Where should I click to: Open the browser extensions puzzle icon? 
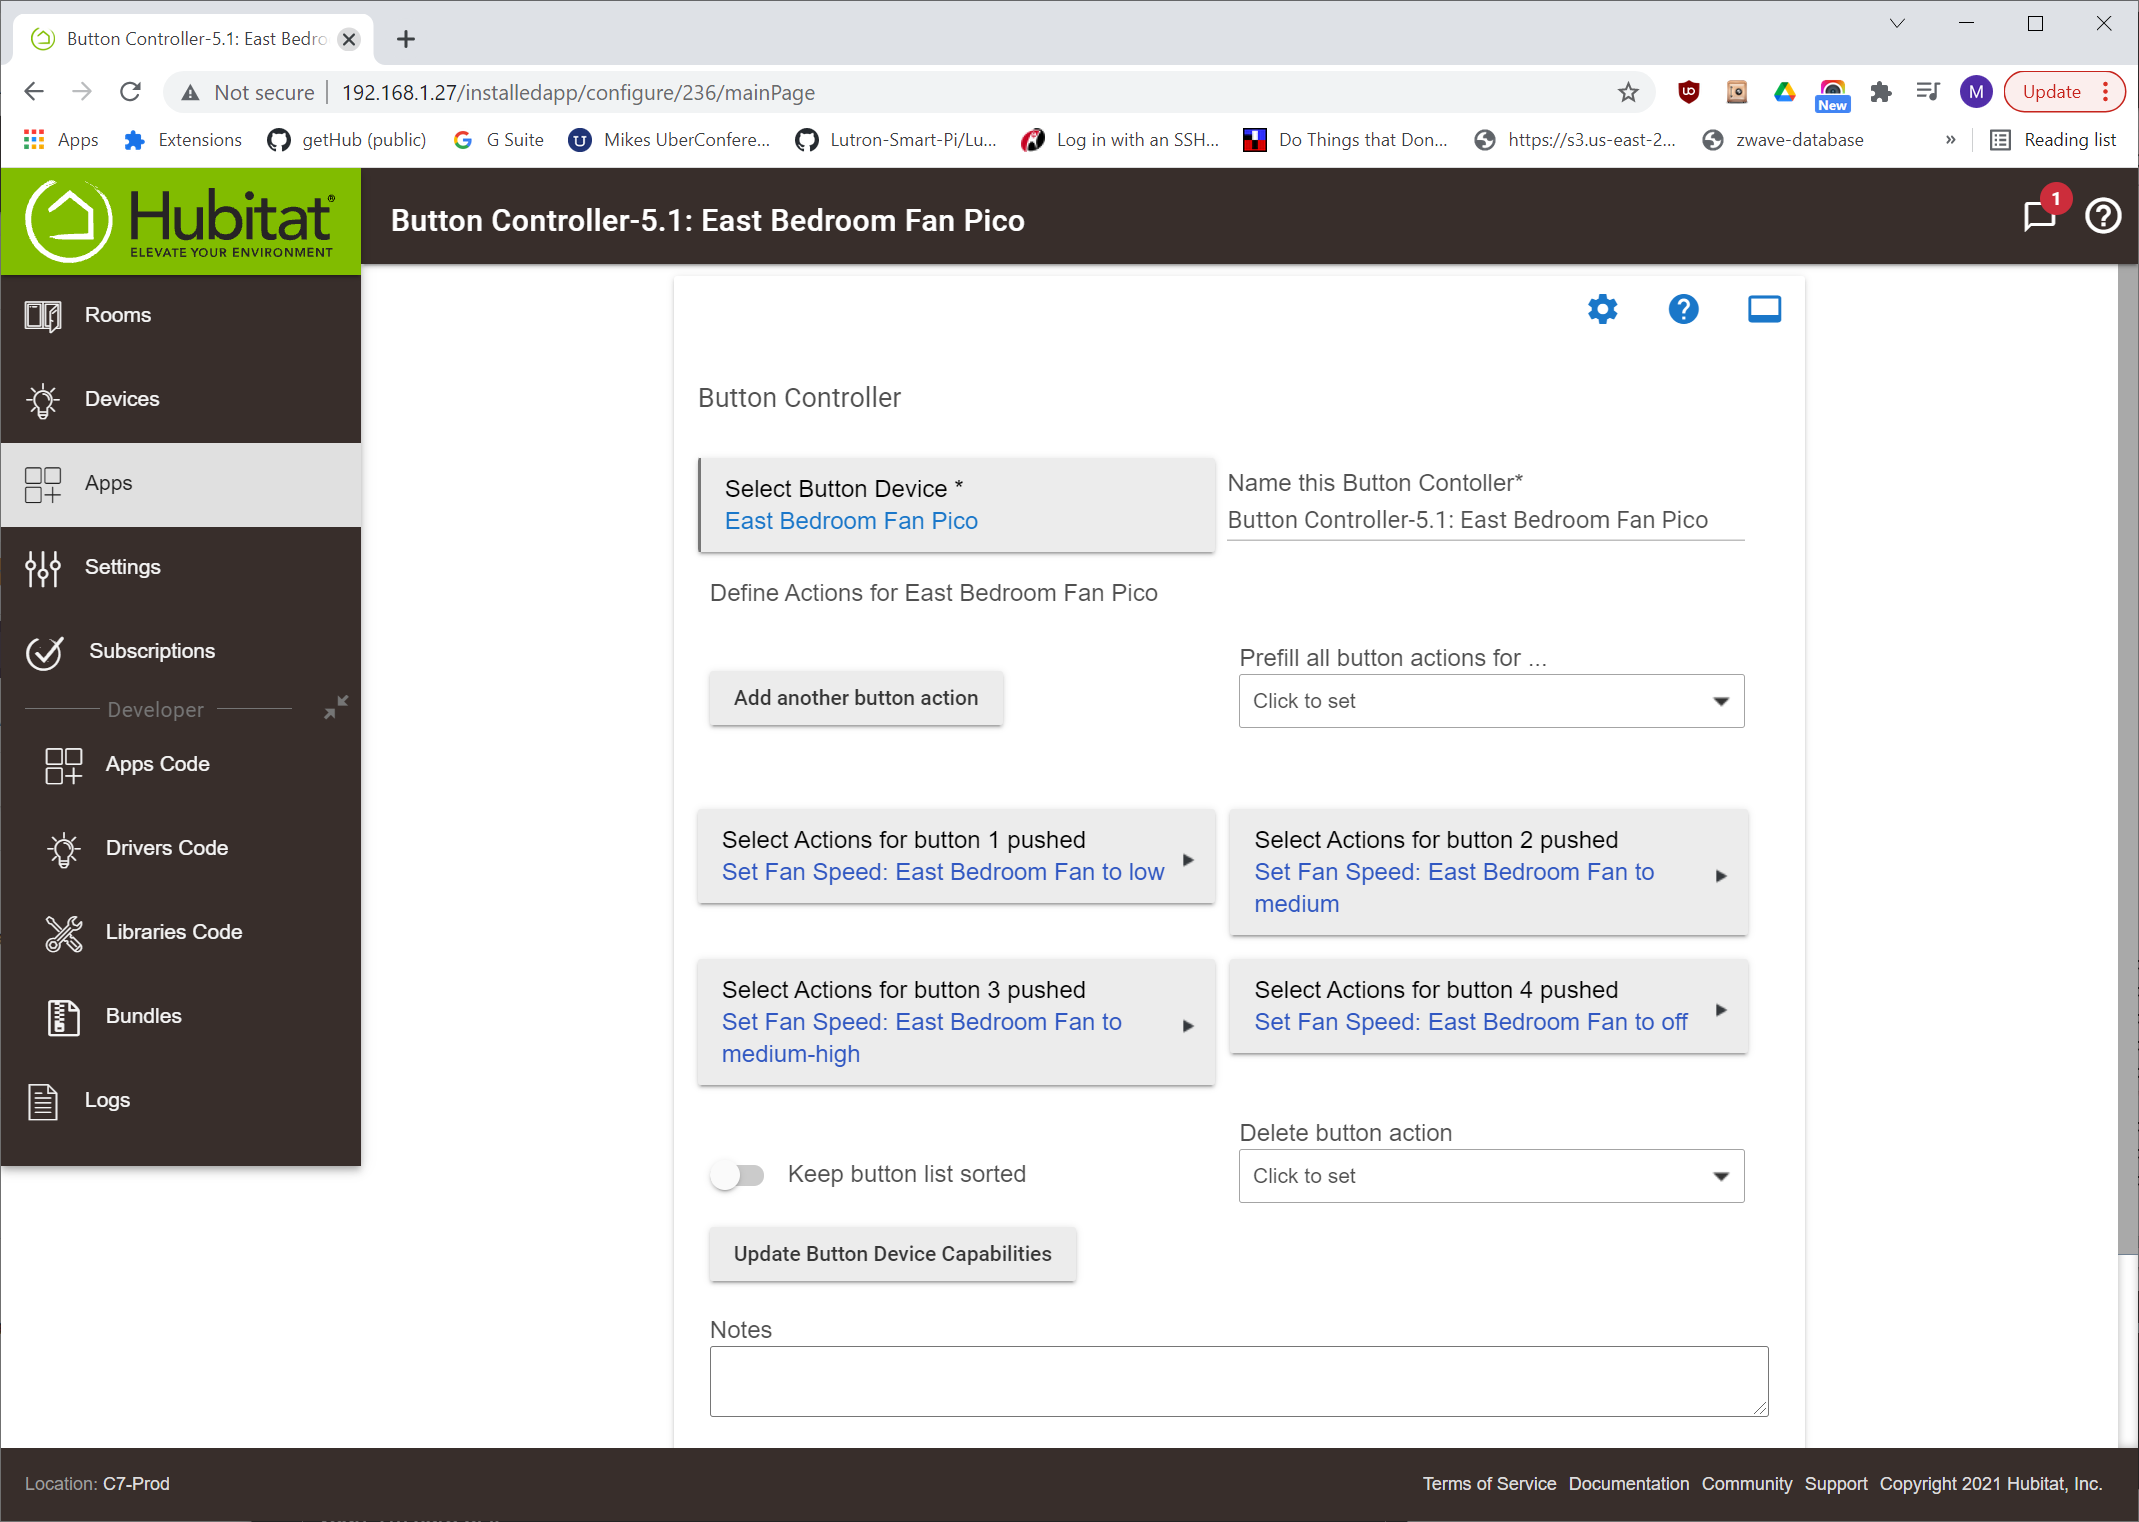[x=1880, y=92]
